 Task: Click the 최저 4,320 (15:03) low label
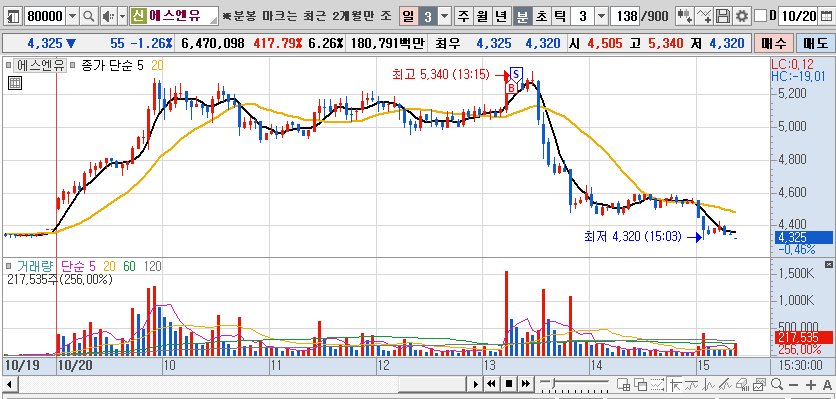click(633, 236)
